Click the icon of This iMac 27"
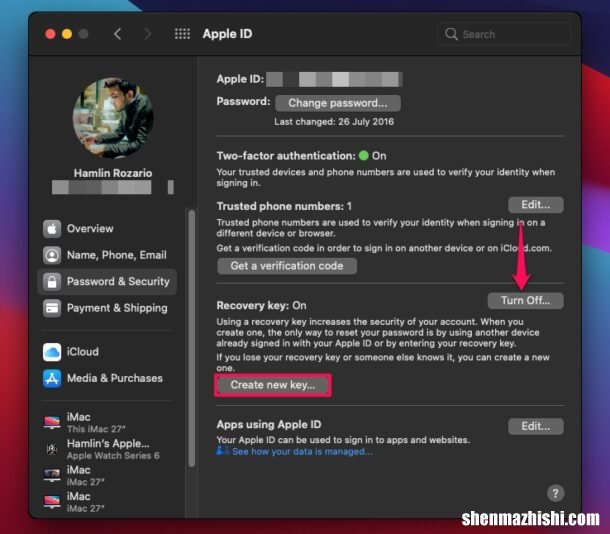 (52, 422)
